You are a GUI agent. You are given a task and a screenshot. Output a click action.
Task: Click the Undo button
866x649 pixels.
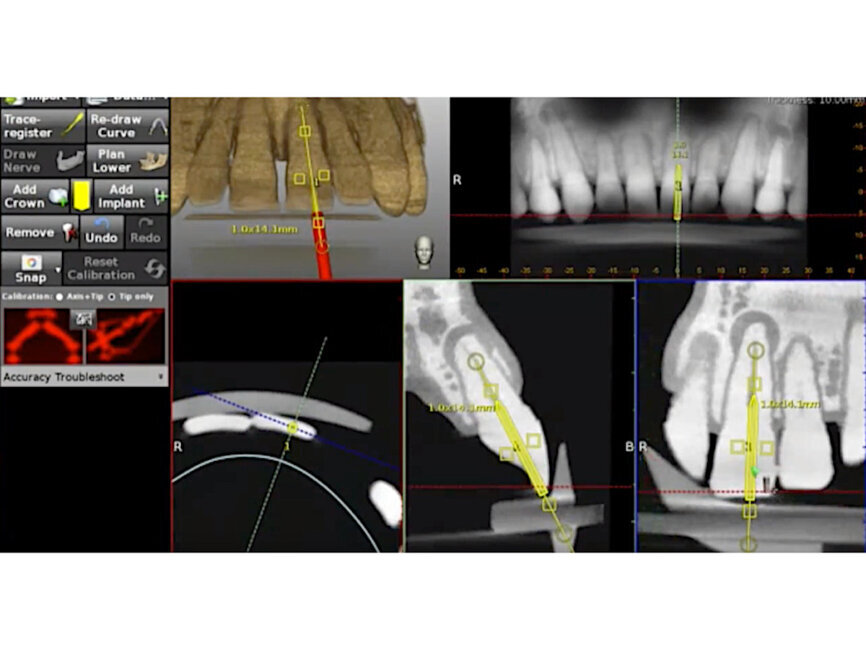tap(100, 236)
